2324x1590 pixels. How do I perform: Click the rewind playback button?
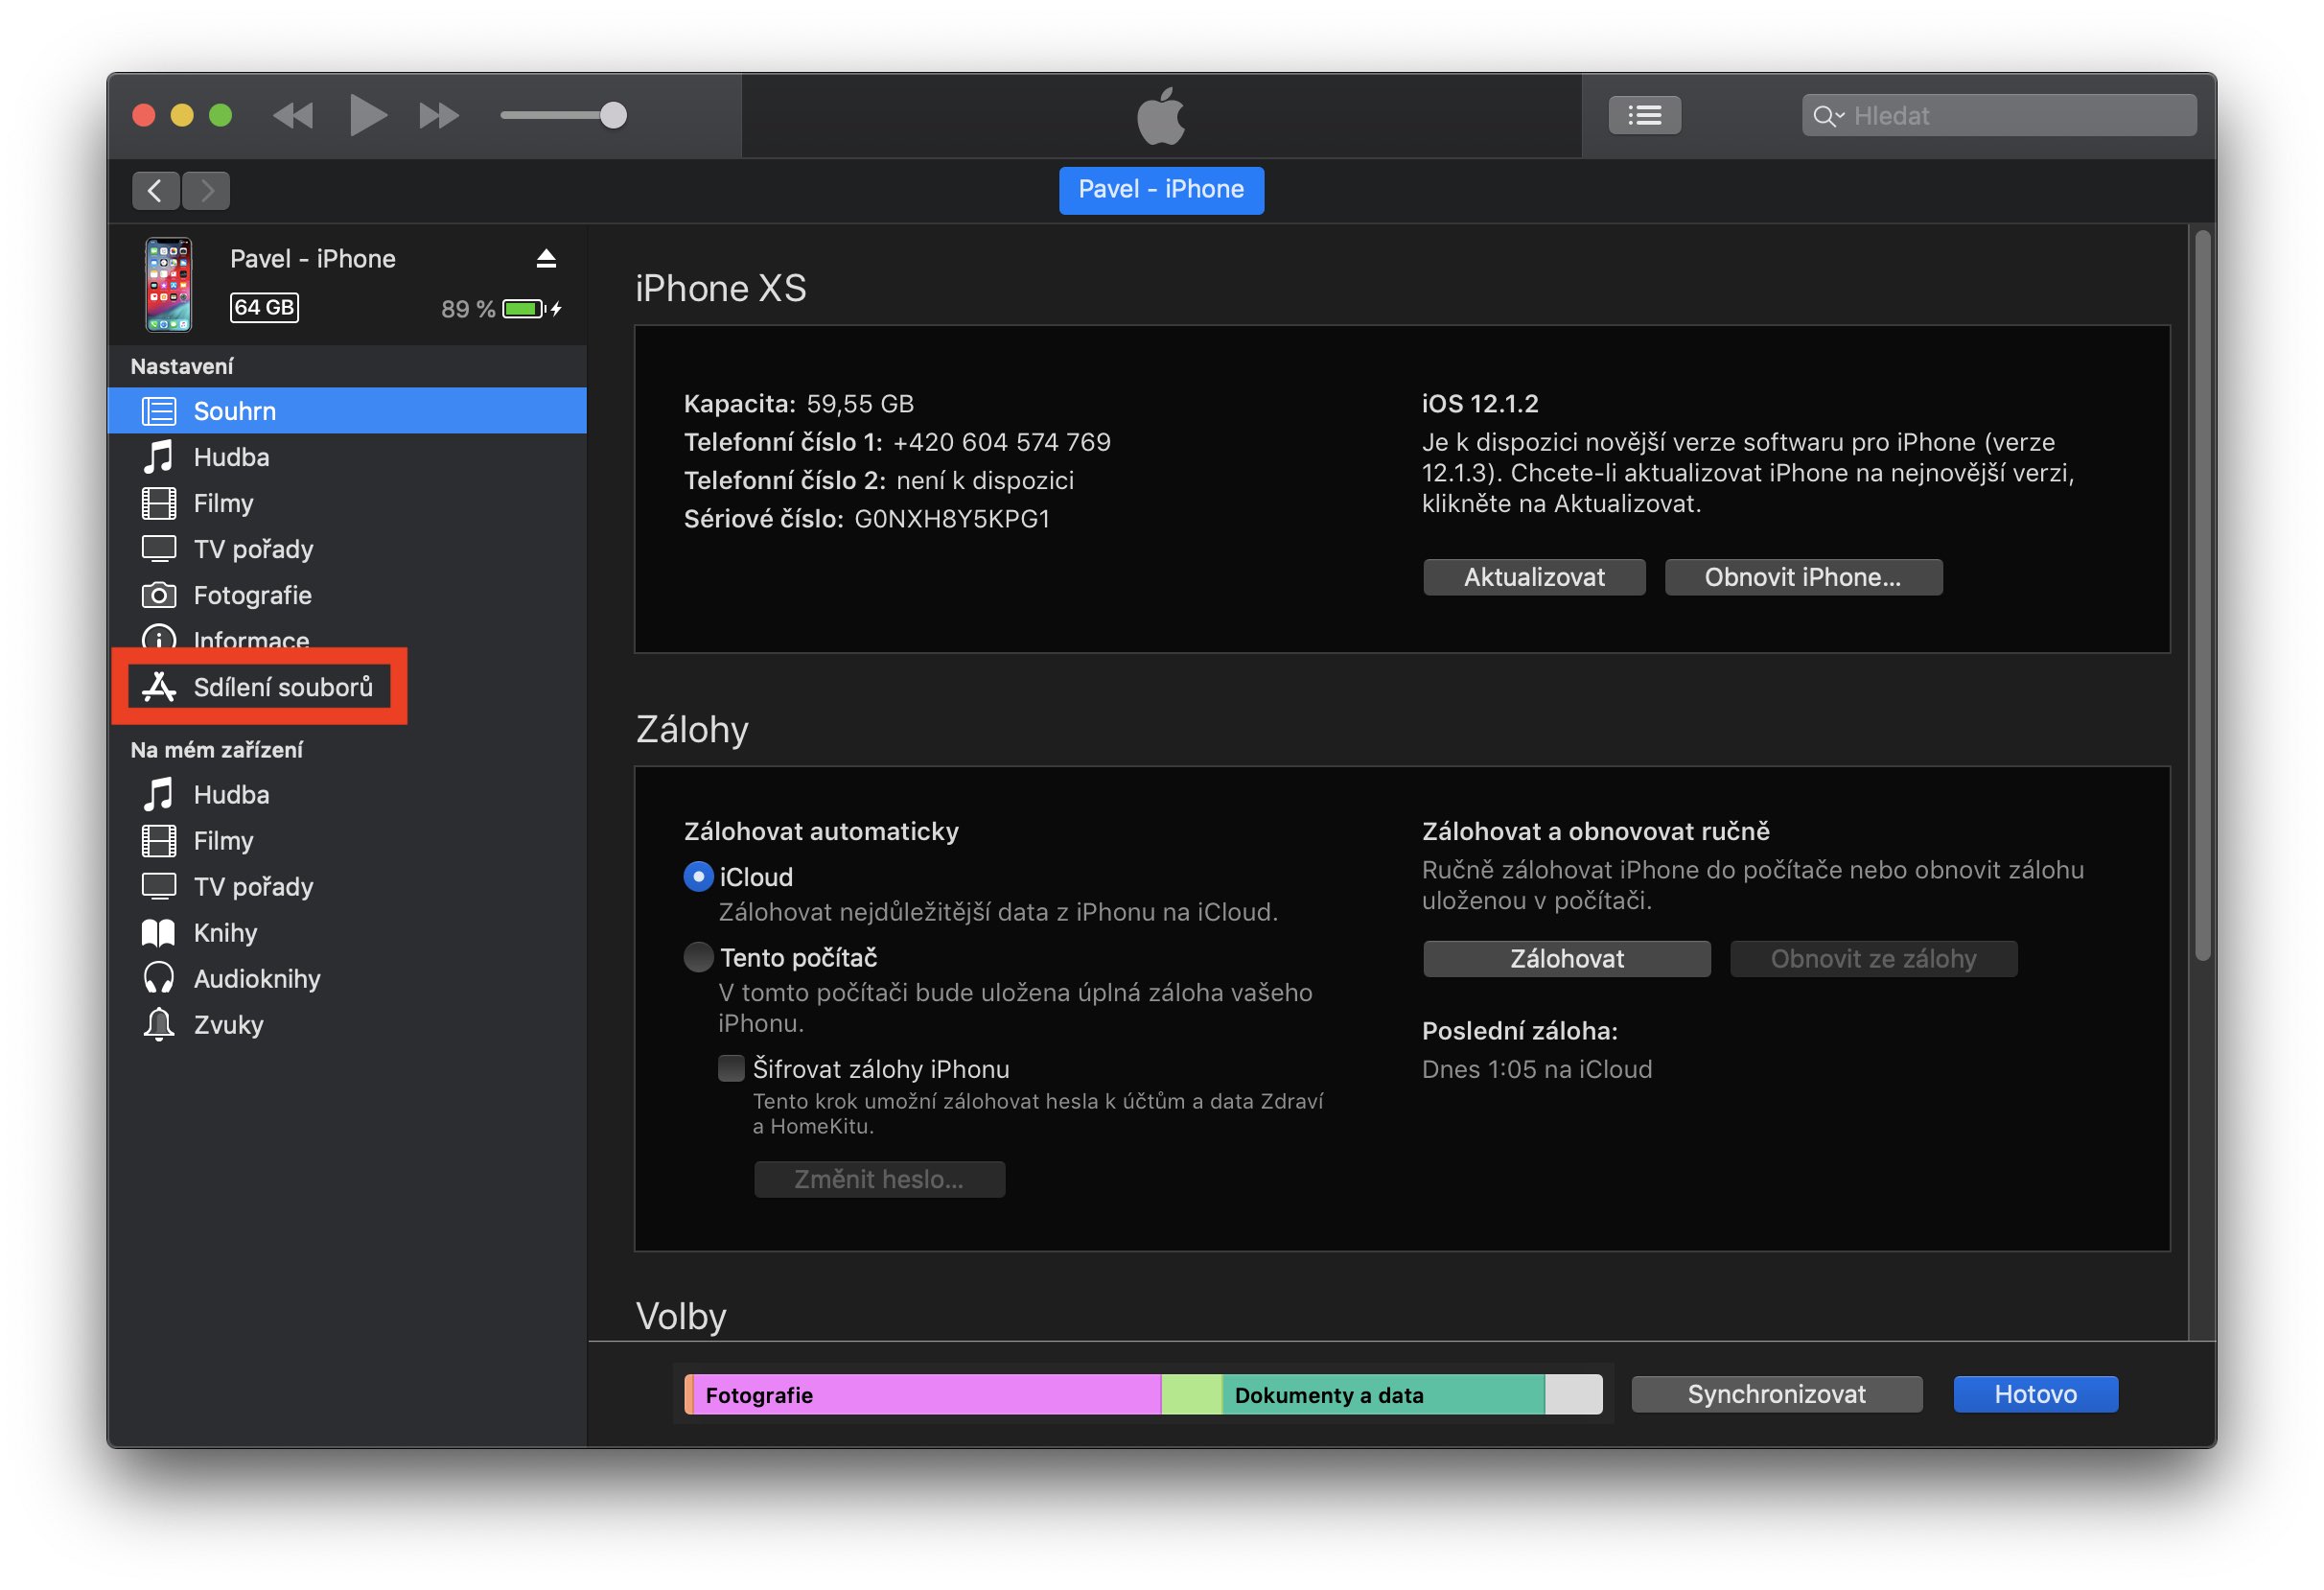click(x=293, y=115)
